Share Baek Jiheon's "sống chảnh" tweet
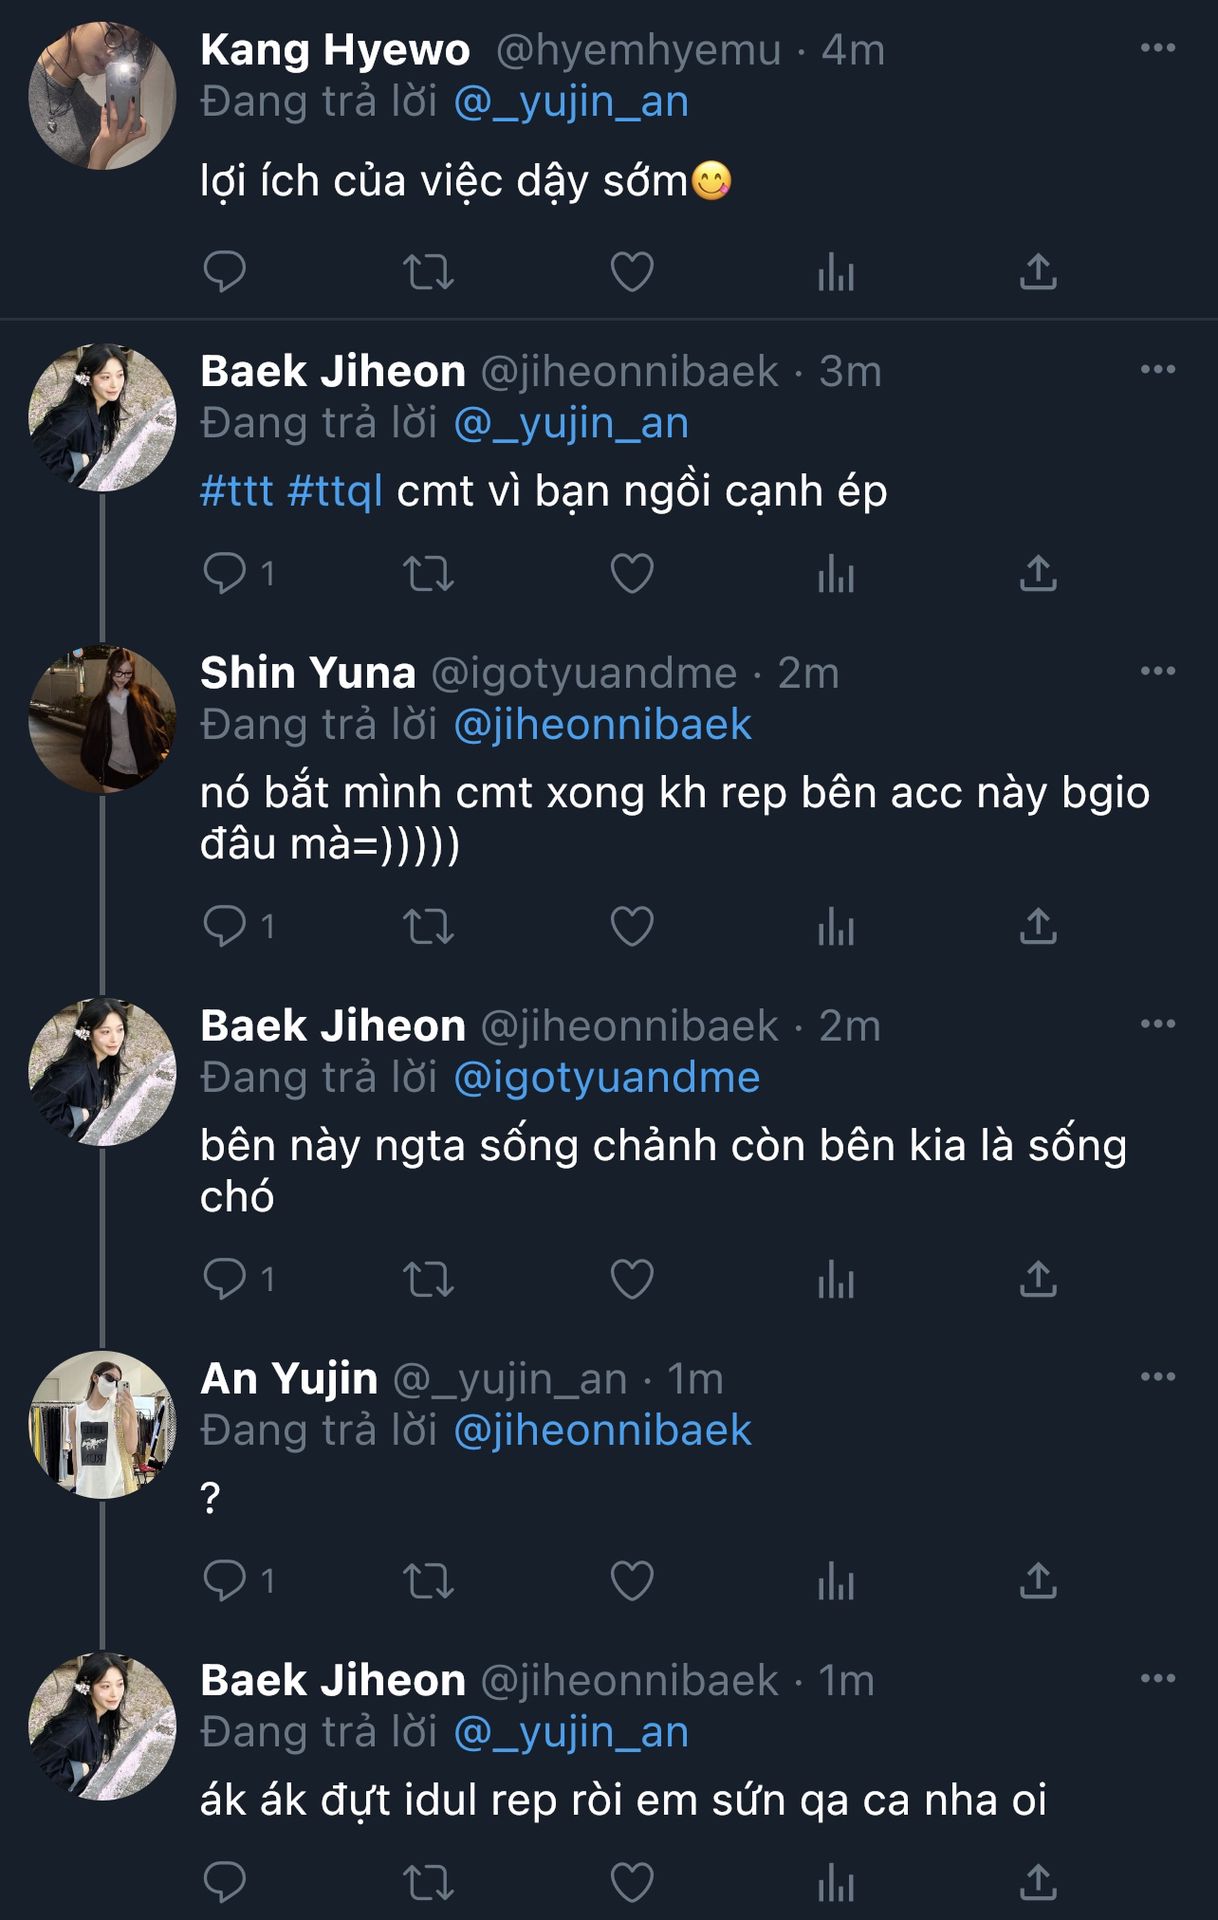Image resolution: width=1218 pixels, height=1920 pixels. tap(1038, 1279)
